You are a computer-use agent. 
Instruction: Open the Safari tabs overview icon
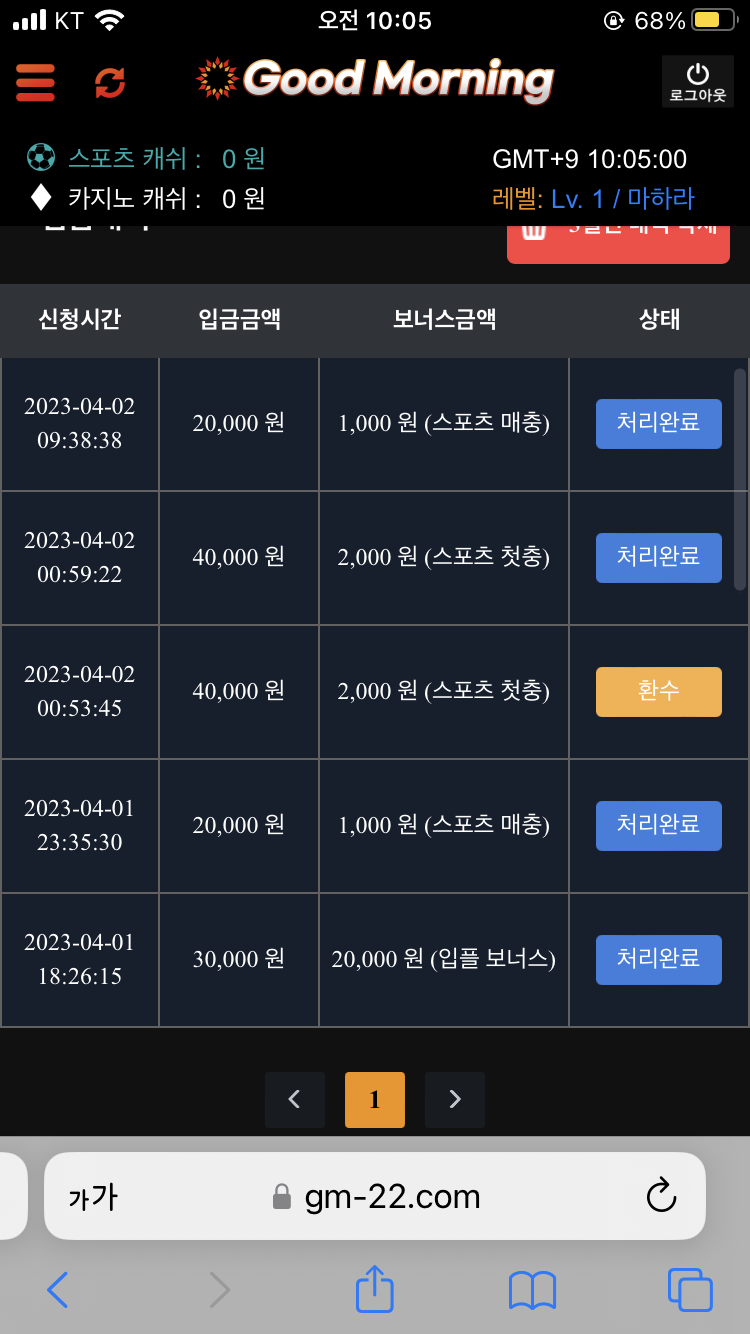click(x=690, y=1290)
